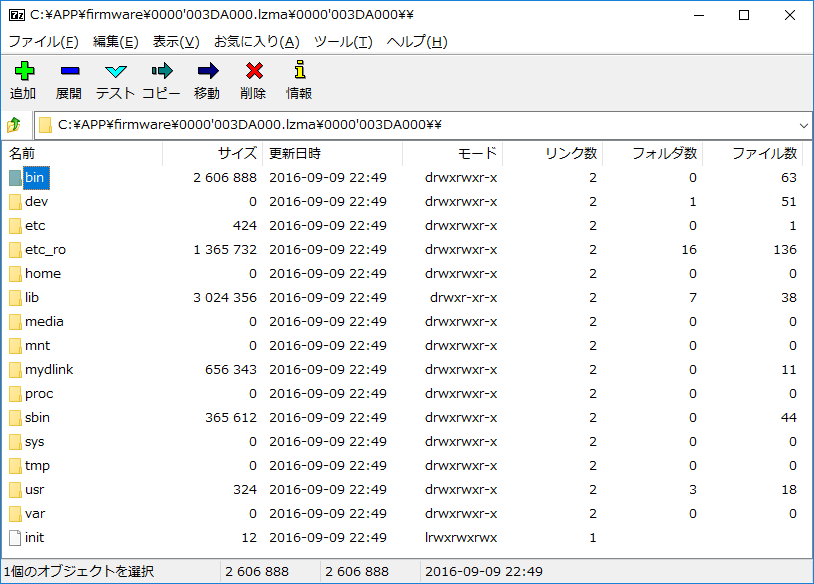Screen dimensions: 814x584
Task: Click the yellow 情報 (Info) icon
Action: point(300,70)
